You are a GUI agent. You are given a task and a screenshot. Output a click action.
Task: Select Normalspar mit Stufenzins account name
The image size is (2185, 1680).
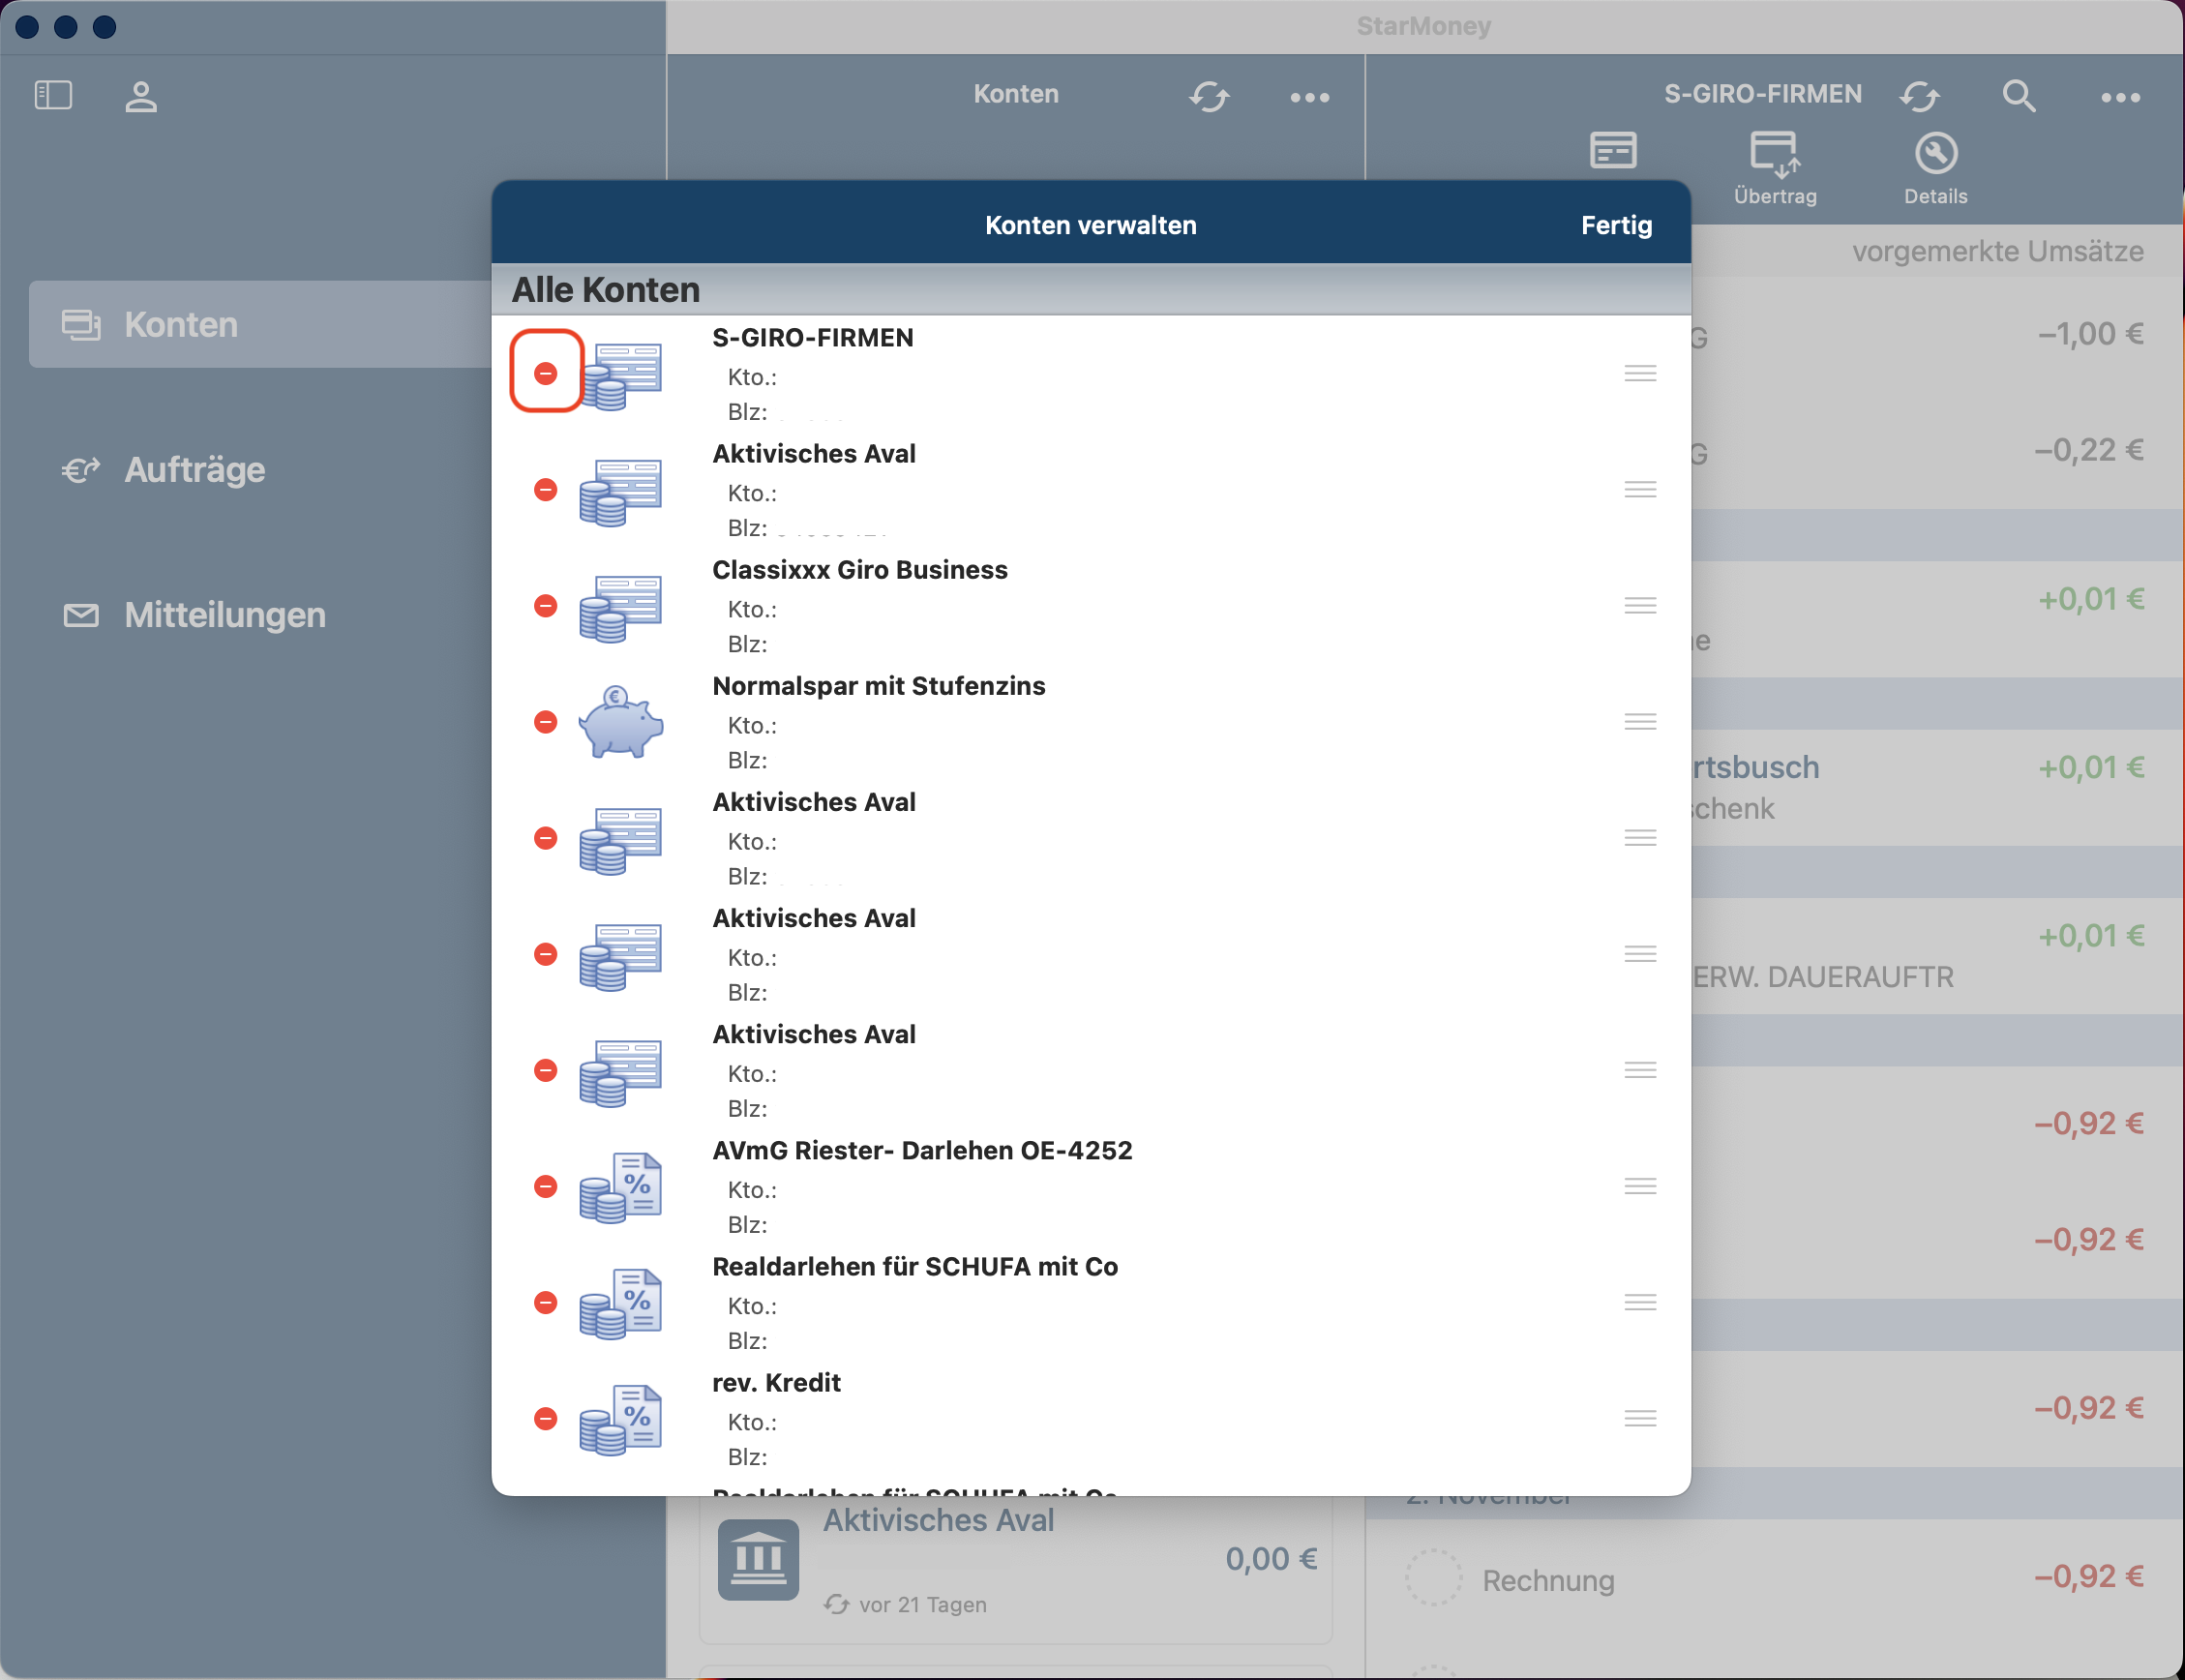coord(878,686)
